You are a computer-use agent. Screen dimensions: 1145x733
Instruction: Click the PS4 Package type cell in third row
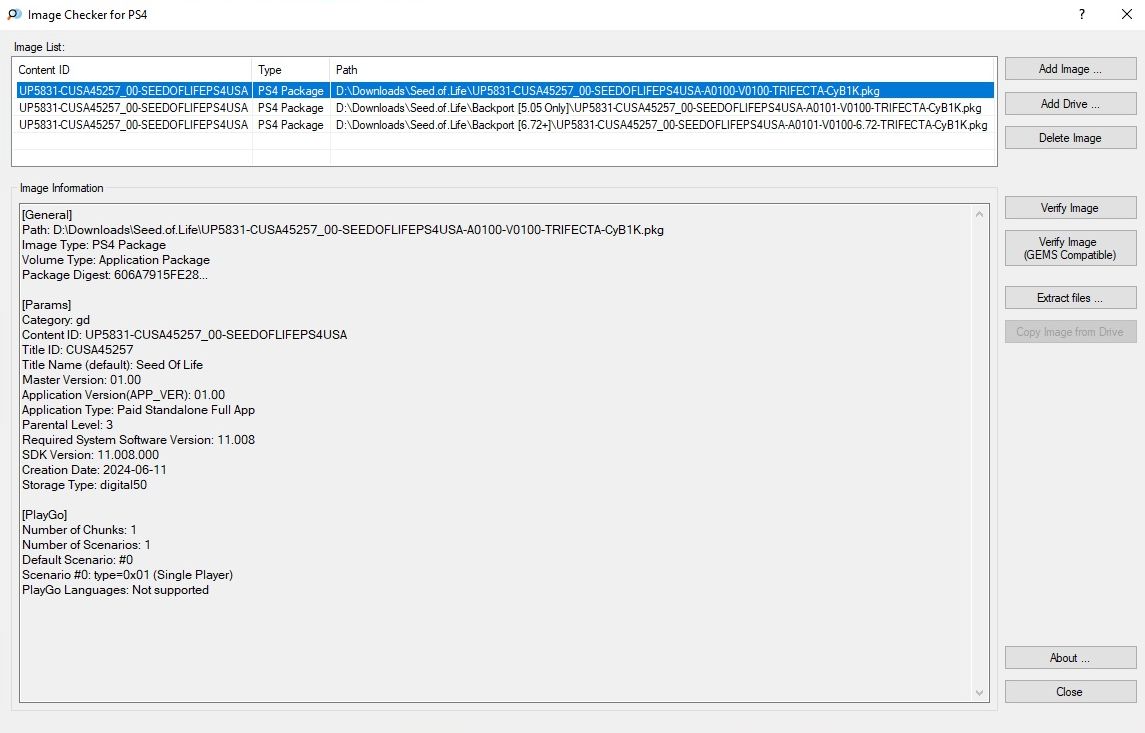pyautogui.click(x=291, y=125)
